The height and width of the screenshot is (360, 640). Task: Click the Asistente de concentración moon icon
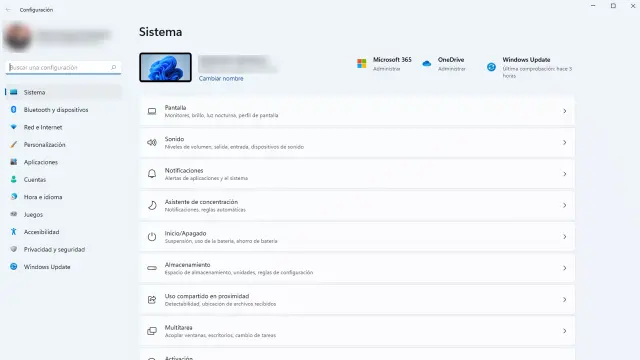pos(152,205)
